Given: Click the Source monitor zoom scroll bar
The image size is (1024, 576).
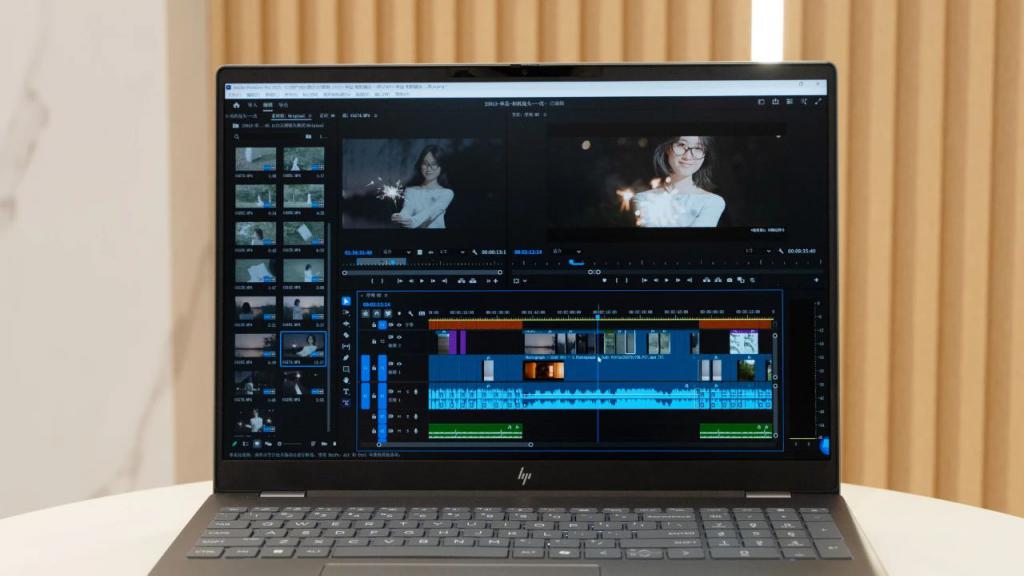Looking at the screenshot, I should click(423, 272).
